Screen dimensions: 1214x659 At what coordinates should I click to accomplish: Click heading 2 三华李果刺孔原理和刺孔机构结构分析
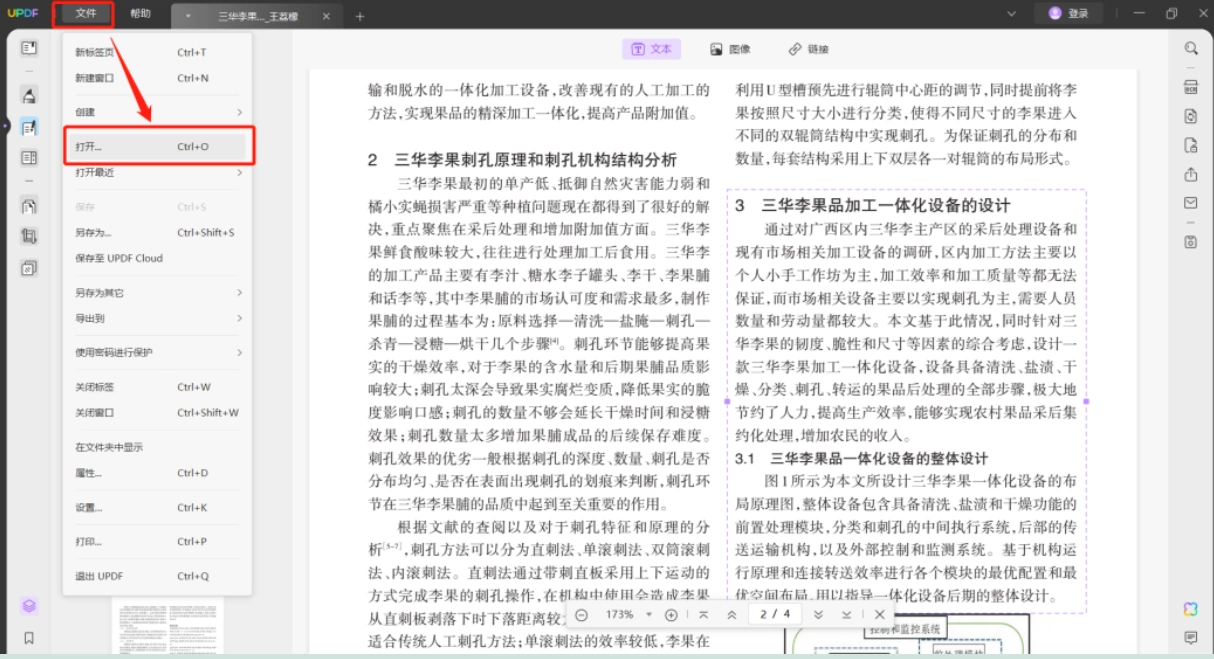(x=522, y=160)
